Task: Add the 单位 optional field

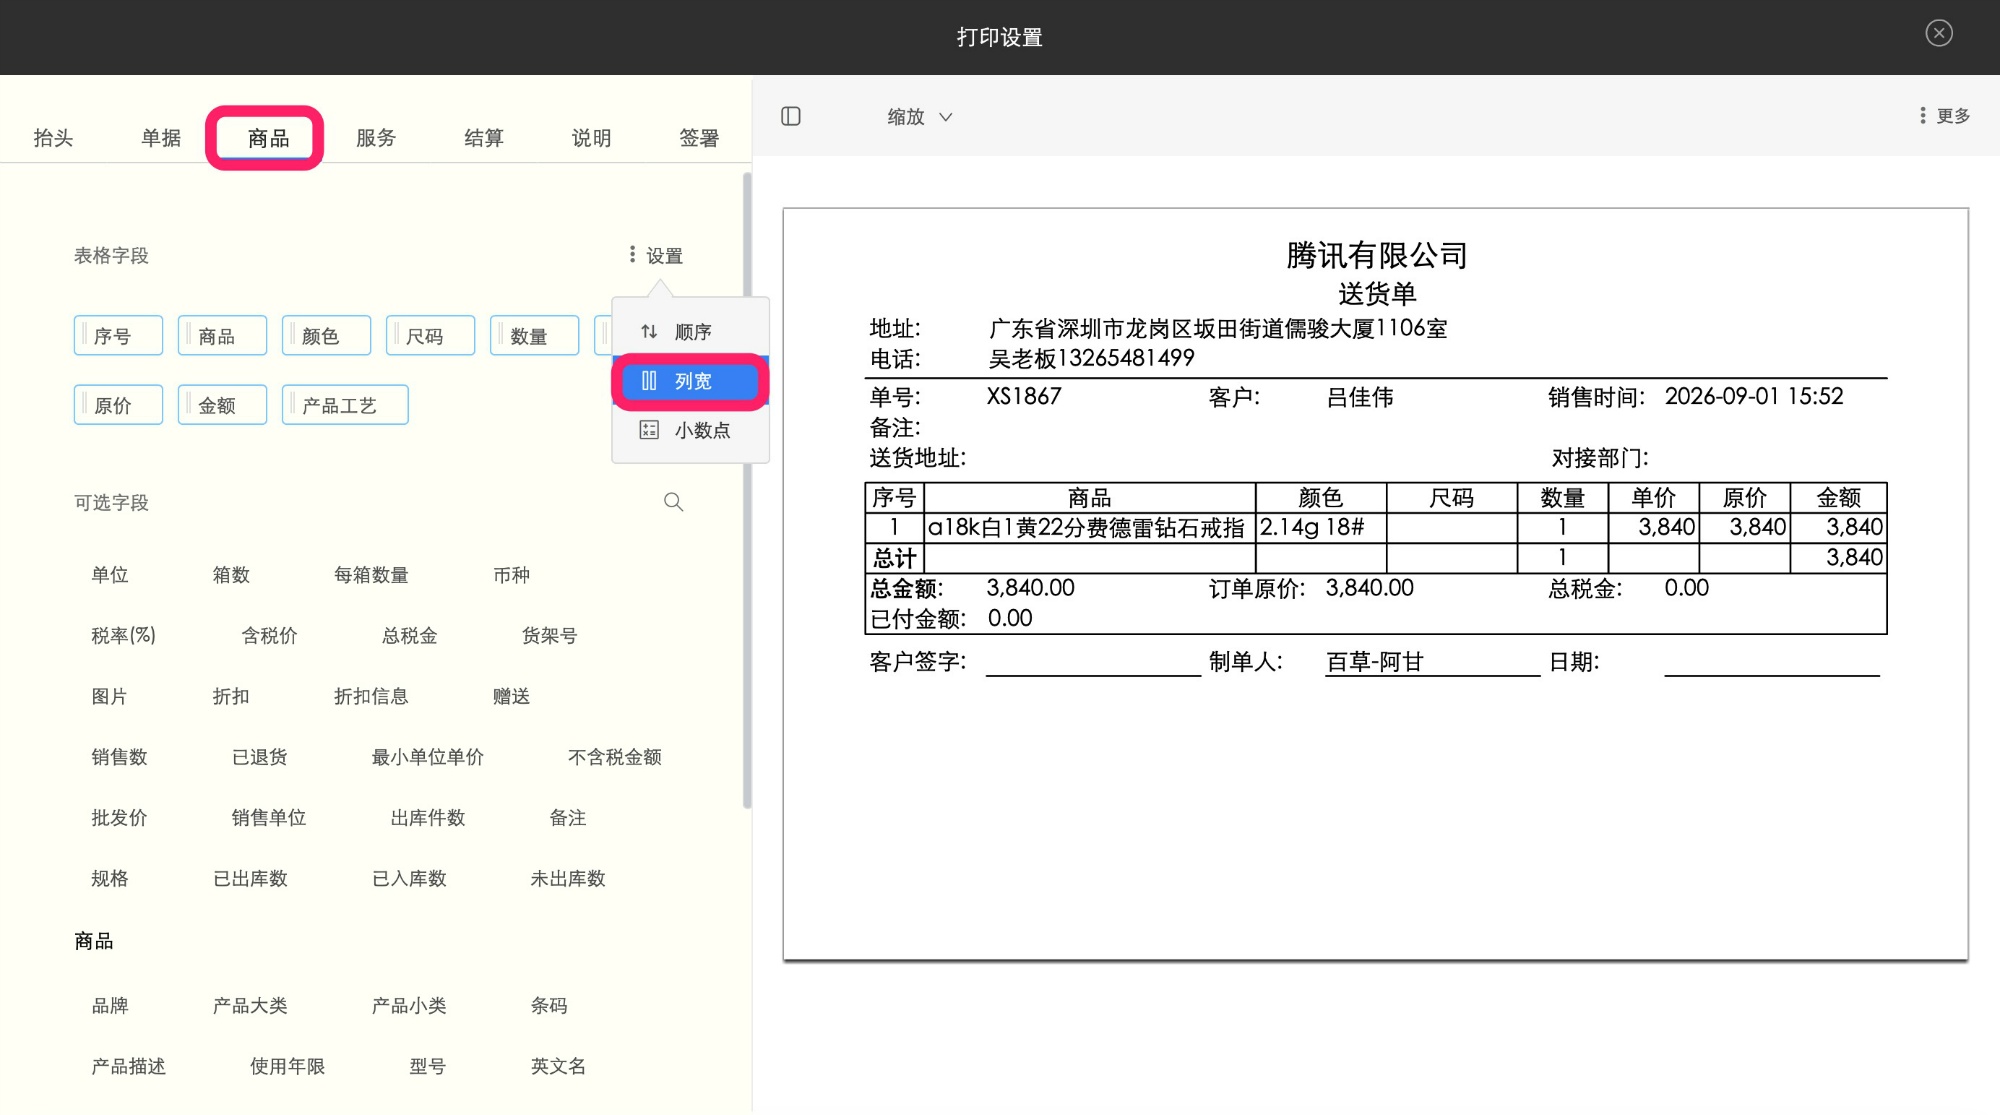Action: point(110,575)
